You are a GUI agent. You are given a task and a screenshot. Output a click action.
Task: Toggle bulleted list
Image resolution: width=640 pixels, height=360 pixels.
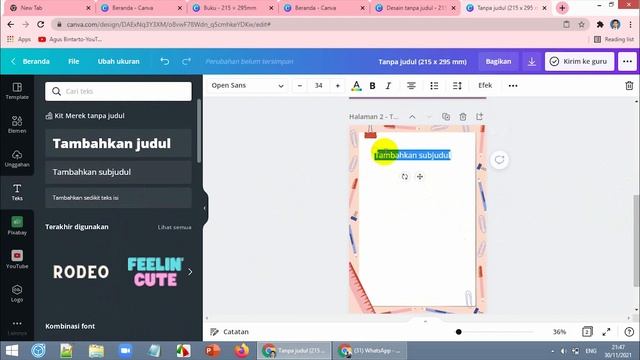point(434,86)
